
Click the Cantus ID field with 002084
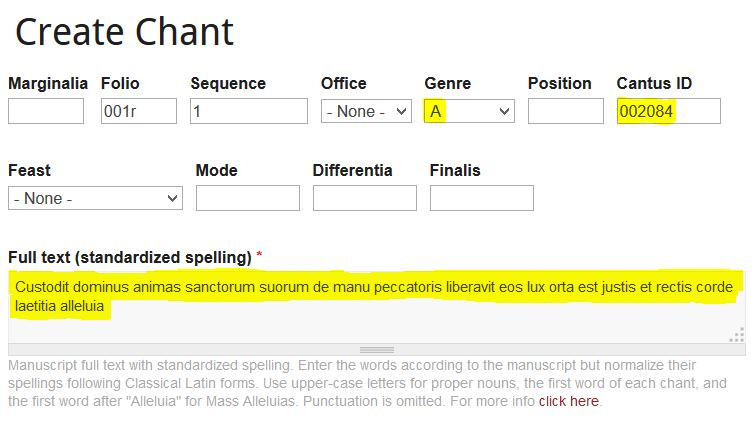pos(668,111)
